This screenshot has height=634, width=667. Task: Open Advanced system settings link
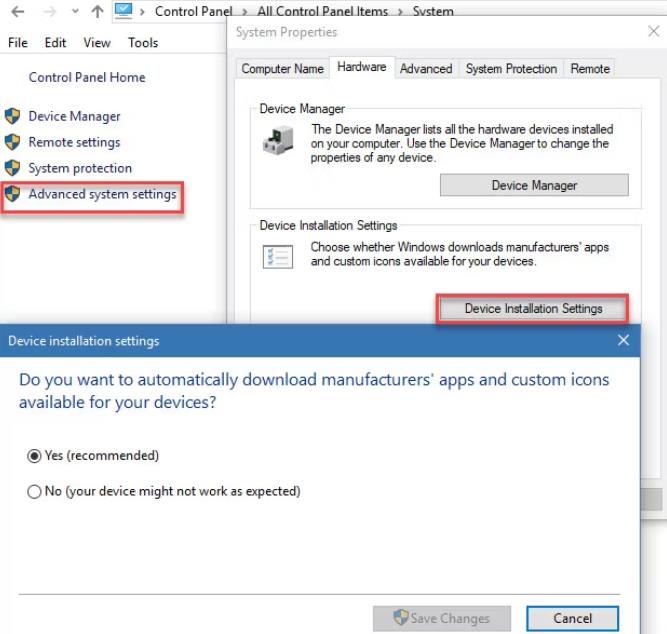(x=103, y=194)
